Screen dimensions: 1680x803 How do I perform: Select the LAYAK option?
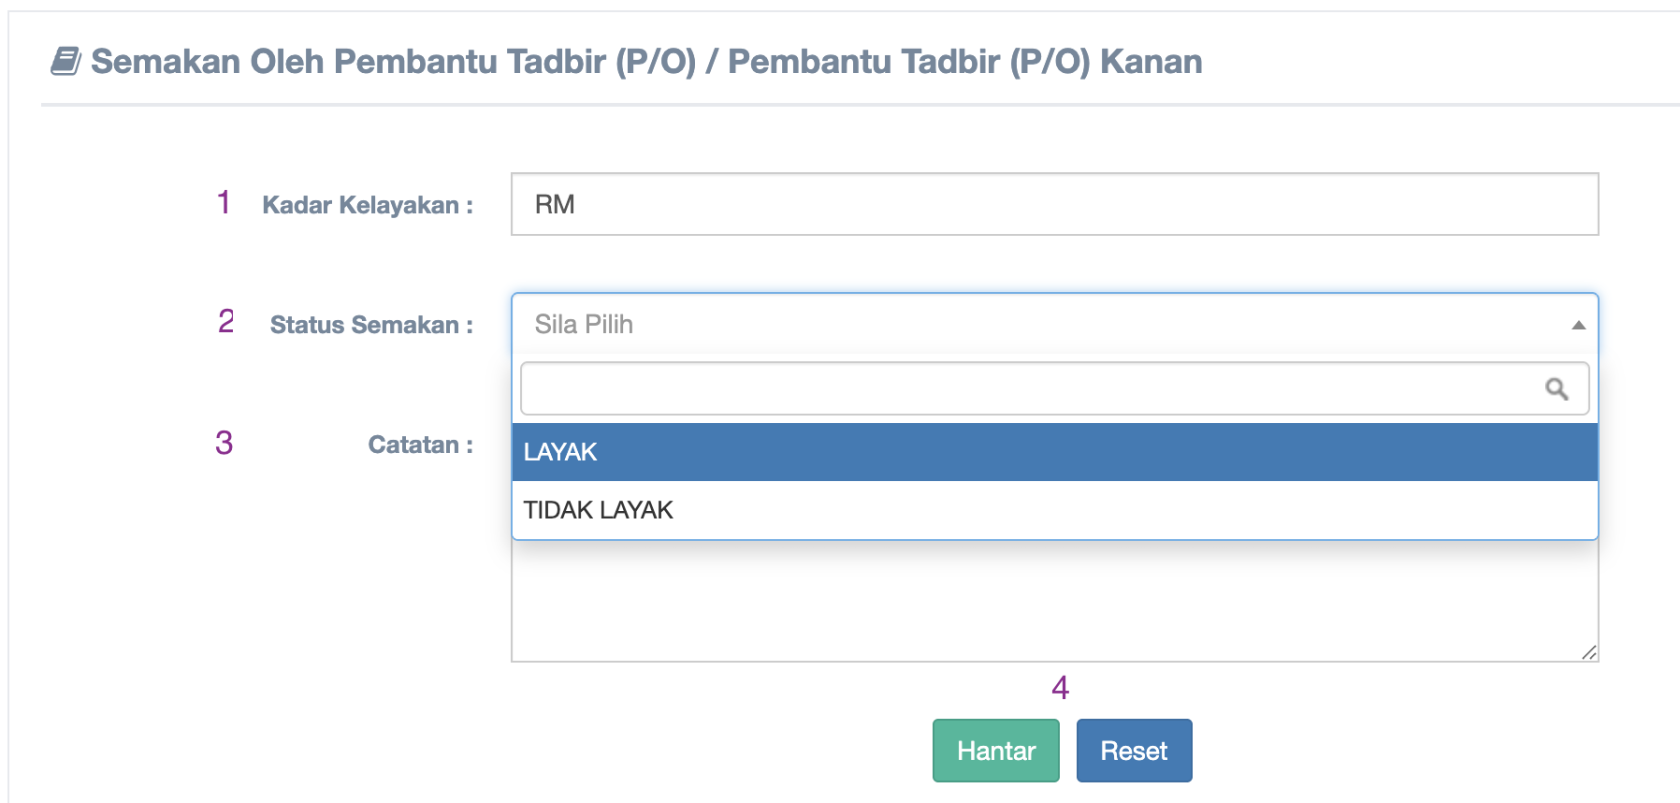tap(1054, 452)
